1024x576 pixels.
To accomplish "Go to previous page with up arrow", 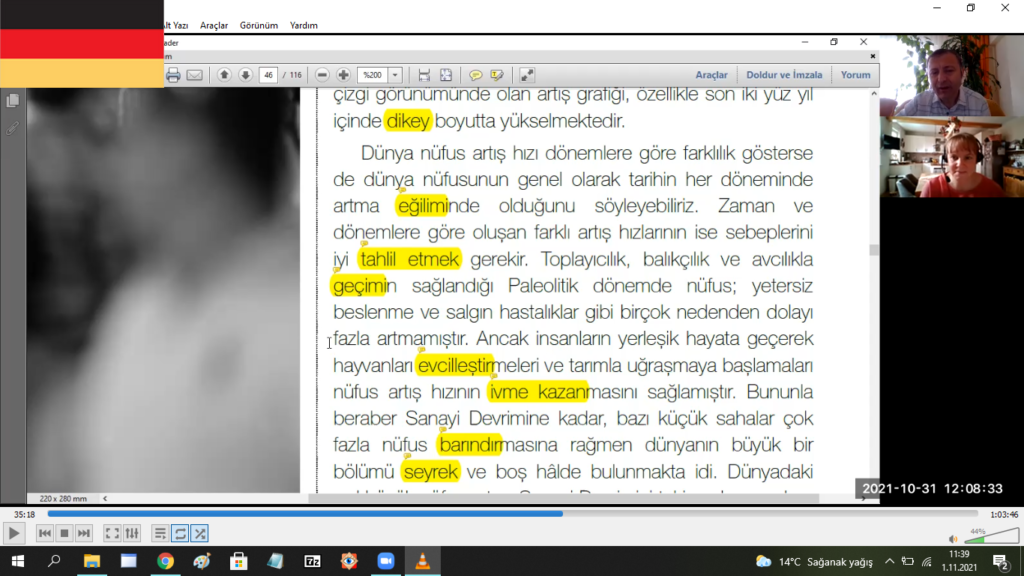I will point(224,75).
